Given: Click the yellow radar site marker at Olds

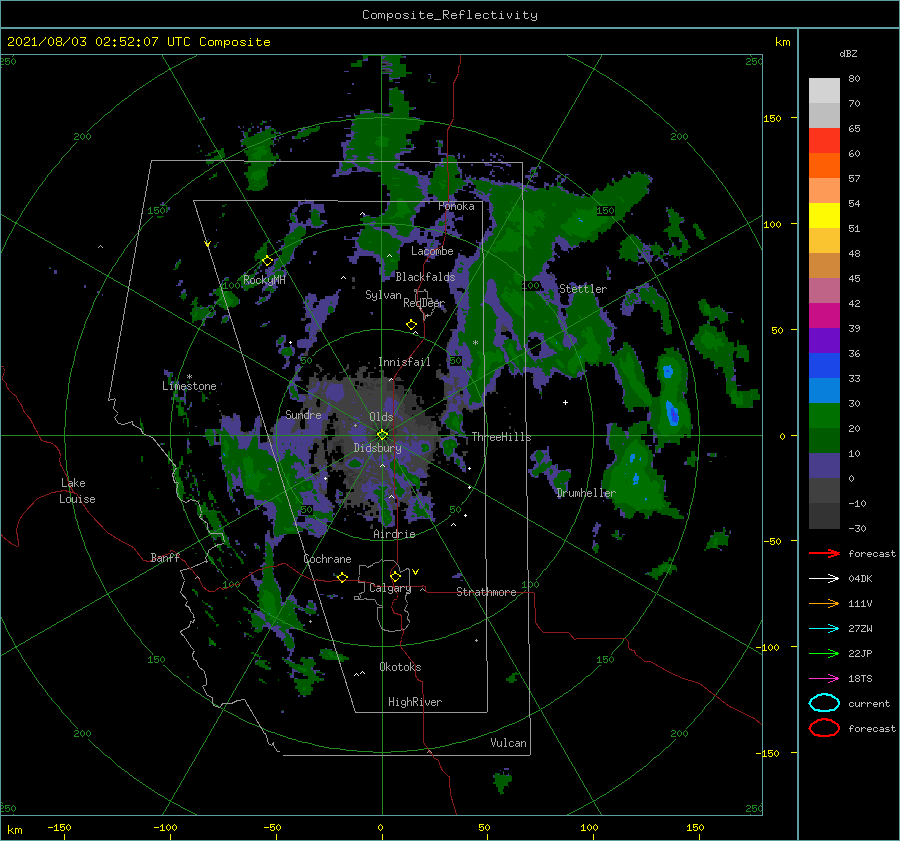Looking at the screenshot, I should 382,435.
